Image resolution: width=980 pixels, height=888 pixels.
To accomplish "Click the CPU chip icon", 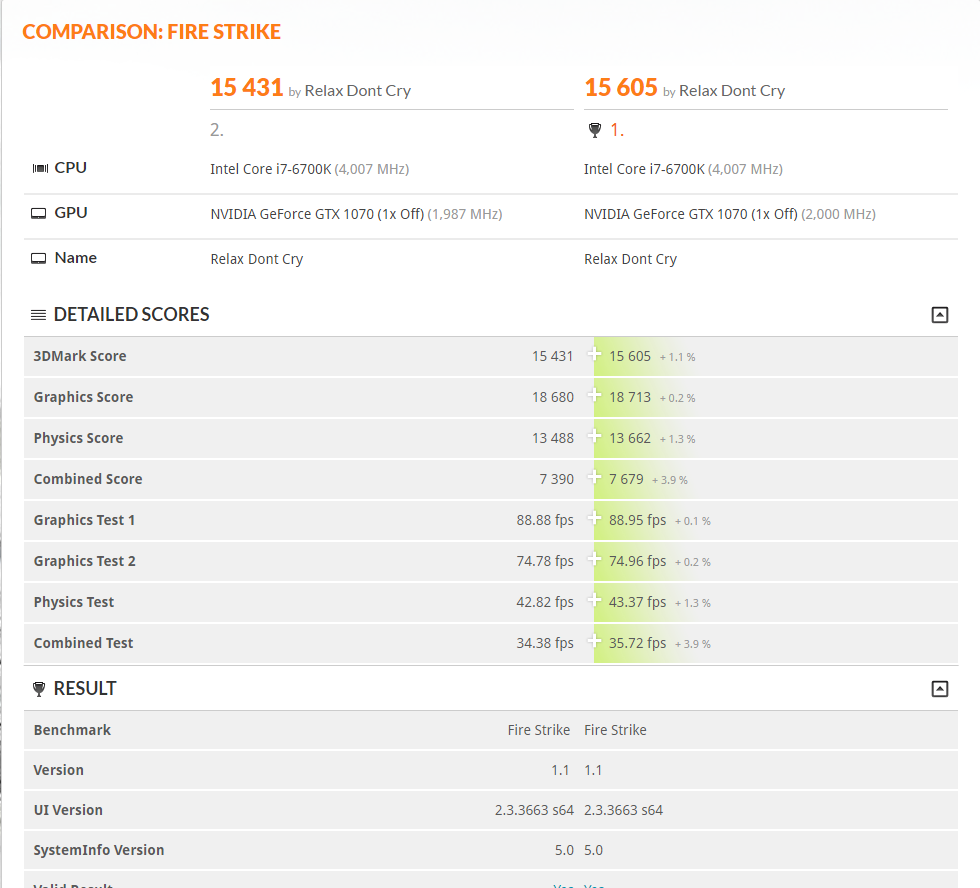I will pos(40,168).
